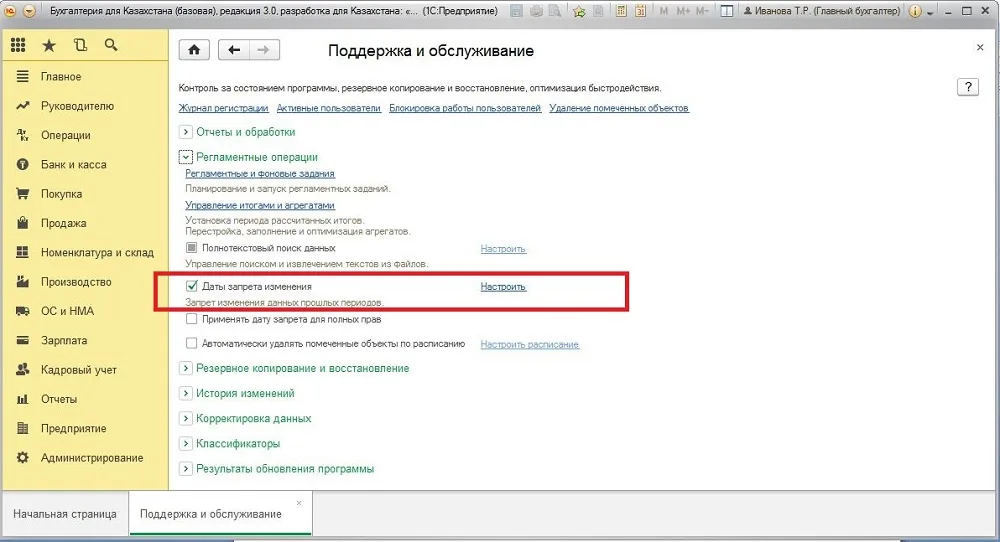Open the Журнал регистрации link
This screenshot has width=1000, height=542.
coord(223,108)
